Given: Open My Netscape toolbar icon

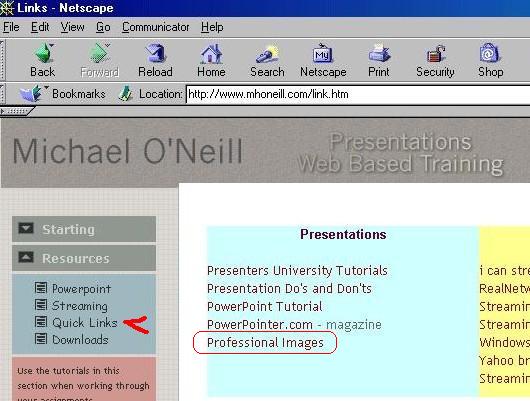Looking at the screenshot, I should (323, 53).
